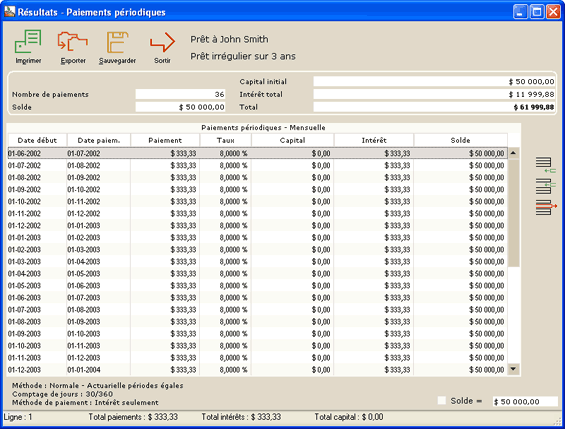
Task: Select the row starting 01-12-2002
Action: tap(257, 225)
